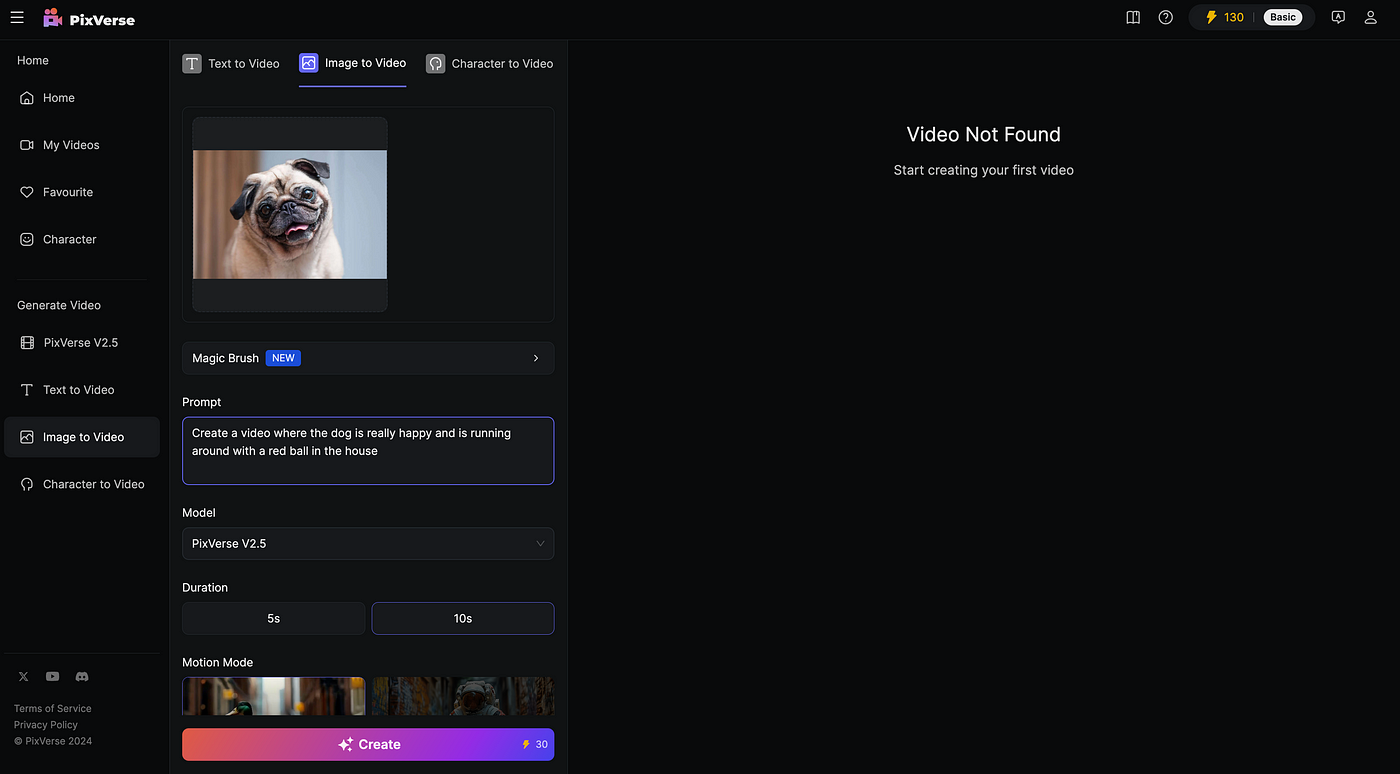1400x774 pixels.
Task: Click the PixVerse logo
Action: click(x=89, y=18)
